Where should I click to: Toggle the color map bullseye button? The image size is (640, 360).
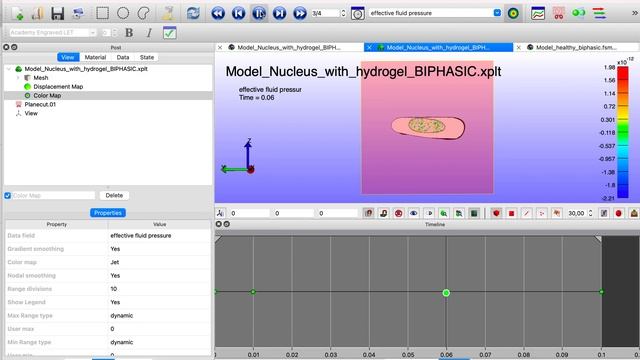coord(513,13)
